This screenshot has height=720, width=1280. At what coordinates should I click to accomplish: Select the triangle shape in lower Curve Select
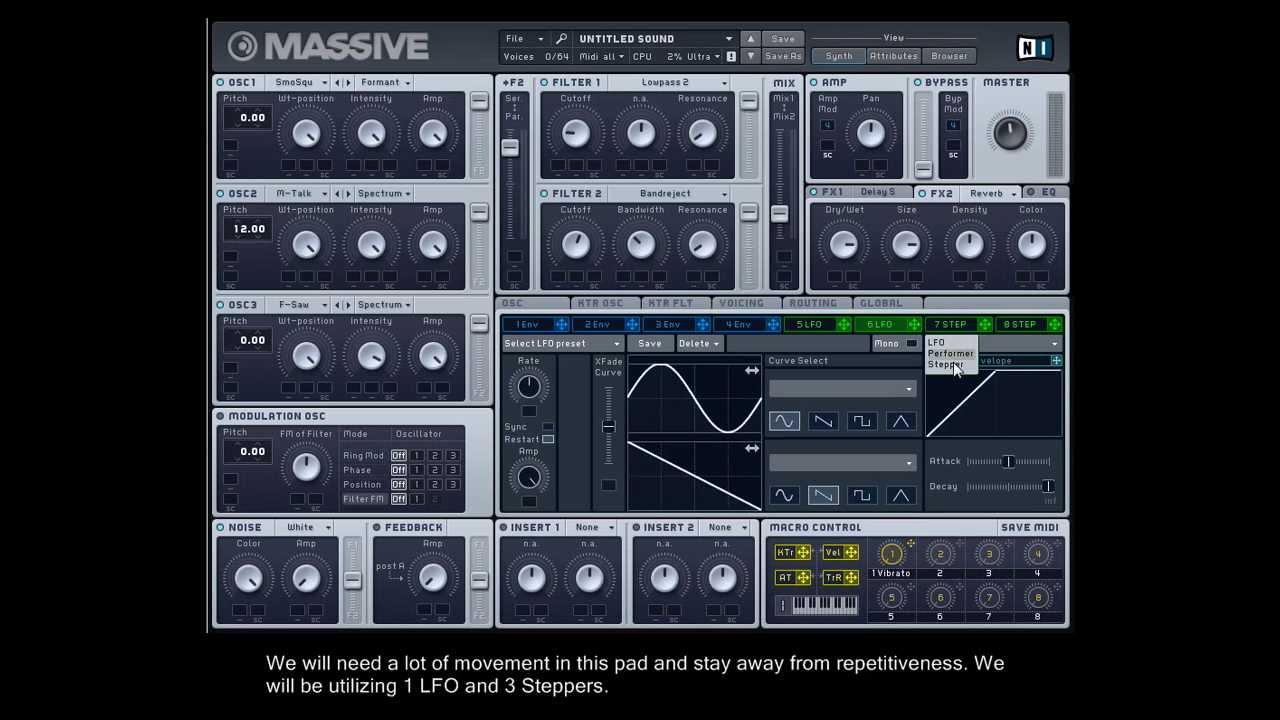tap(901, 495)
